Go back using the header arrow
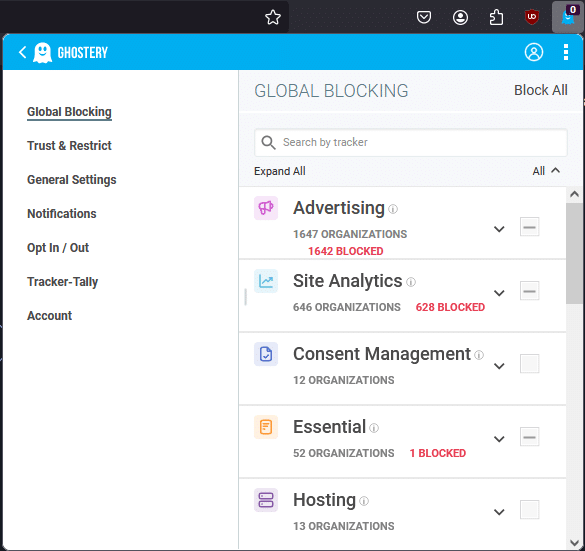Screen dimensions: 585x551 point(22,52)
